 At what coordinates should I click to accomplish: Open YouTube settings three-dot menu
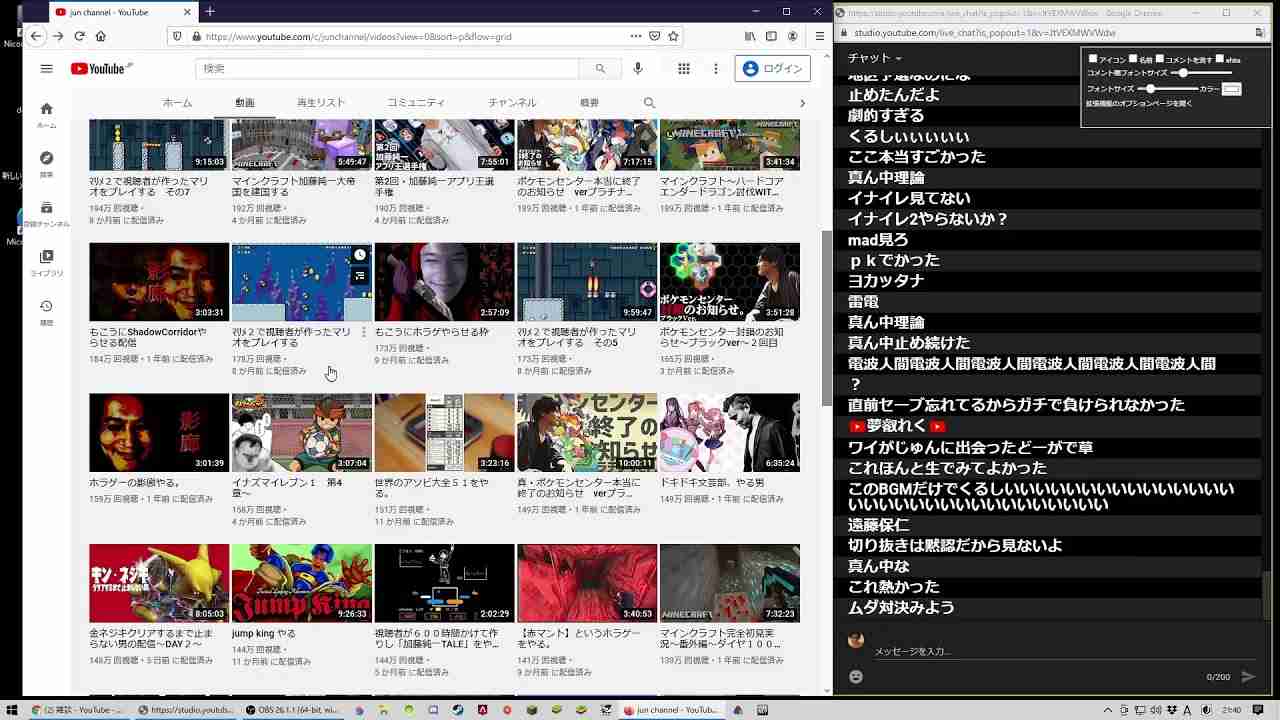coord(715,69)
